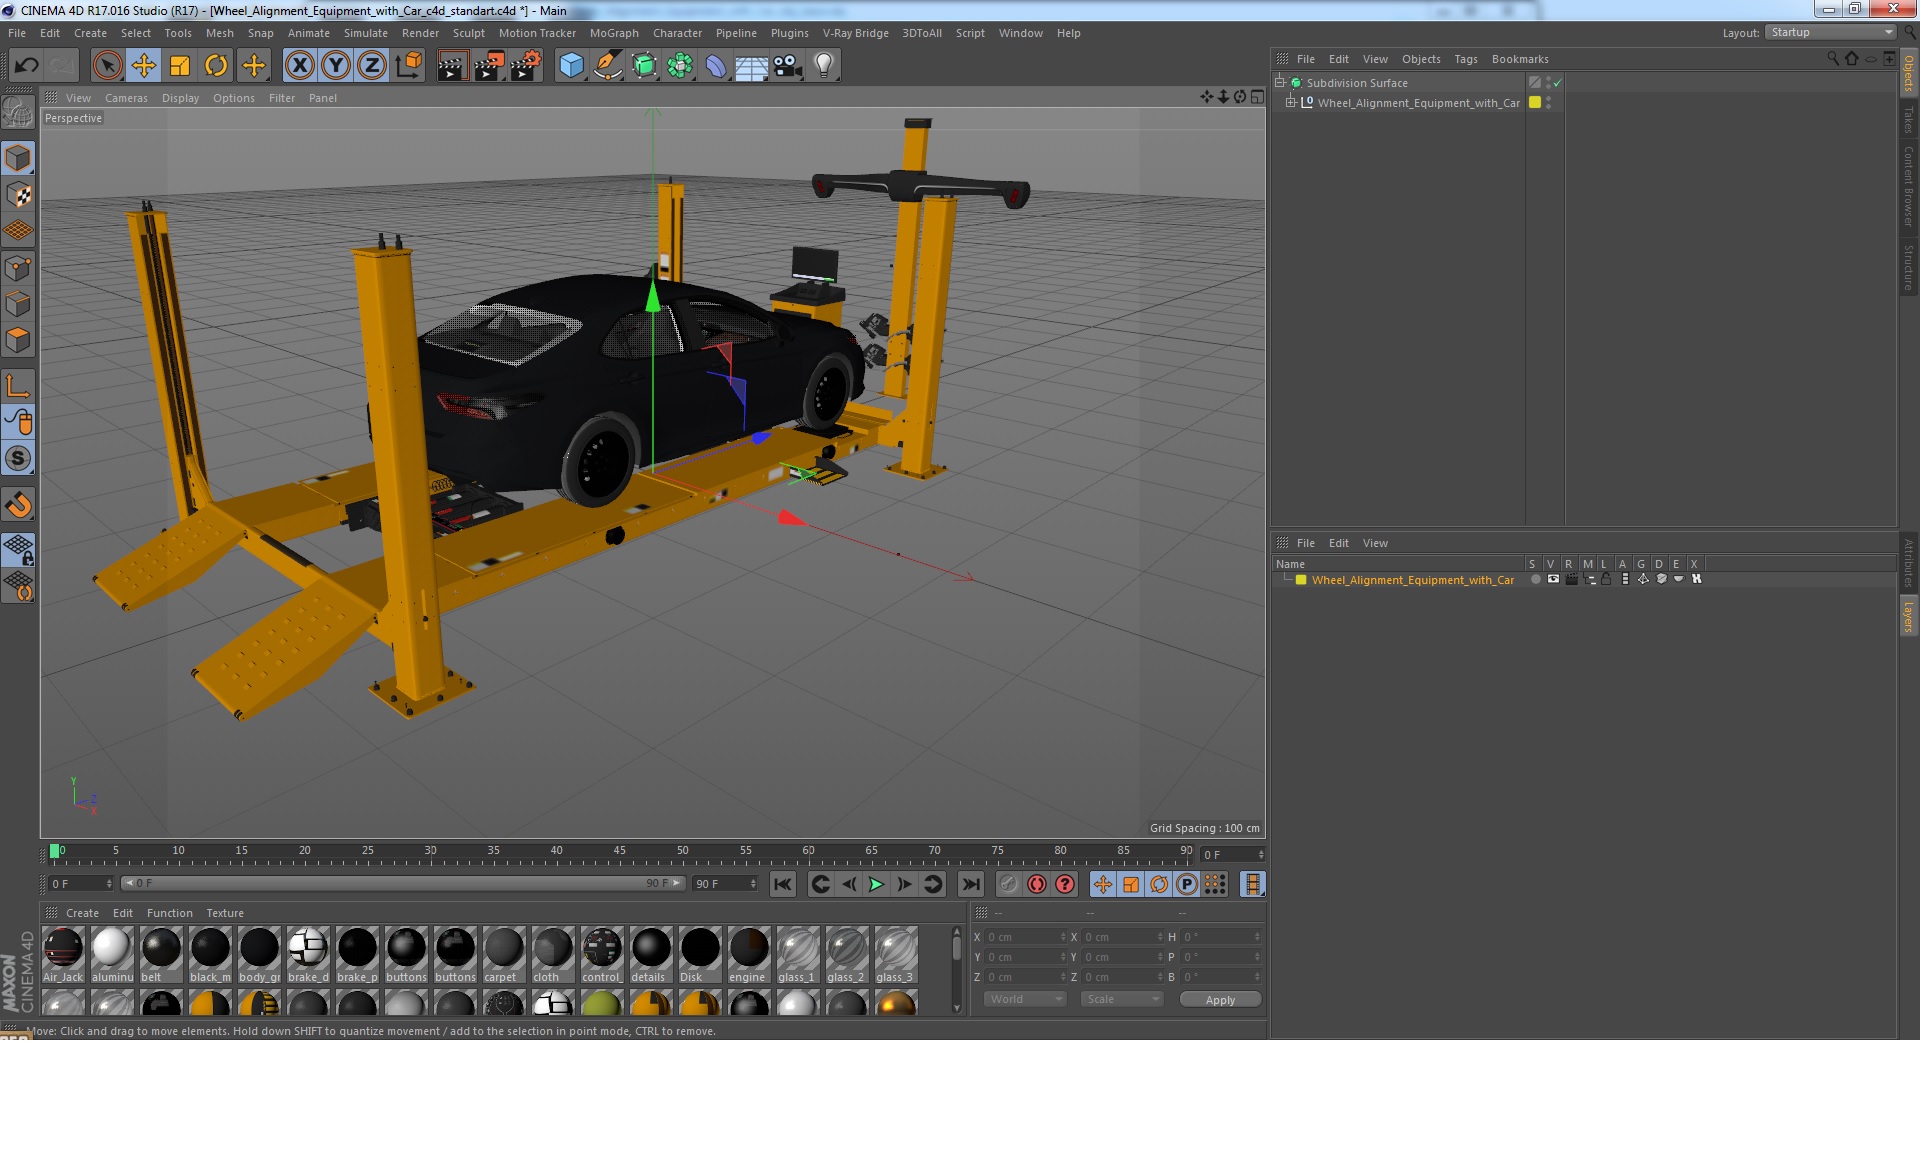The image size is (1920, 1158).
Task: Toggle Y axis lock
Action: (336, 66)
